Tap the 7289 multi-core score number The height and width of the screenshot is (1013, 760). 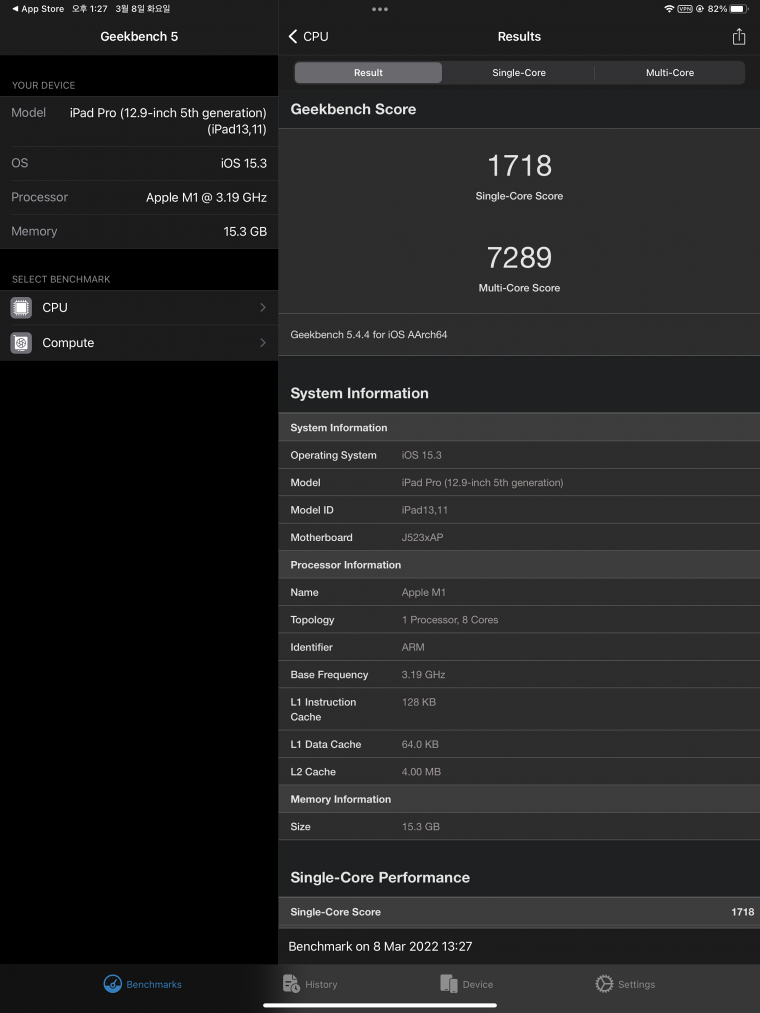[x=520, y=258]
